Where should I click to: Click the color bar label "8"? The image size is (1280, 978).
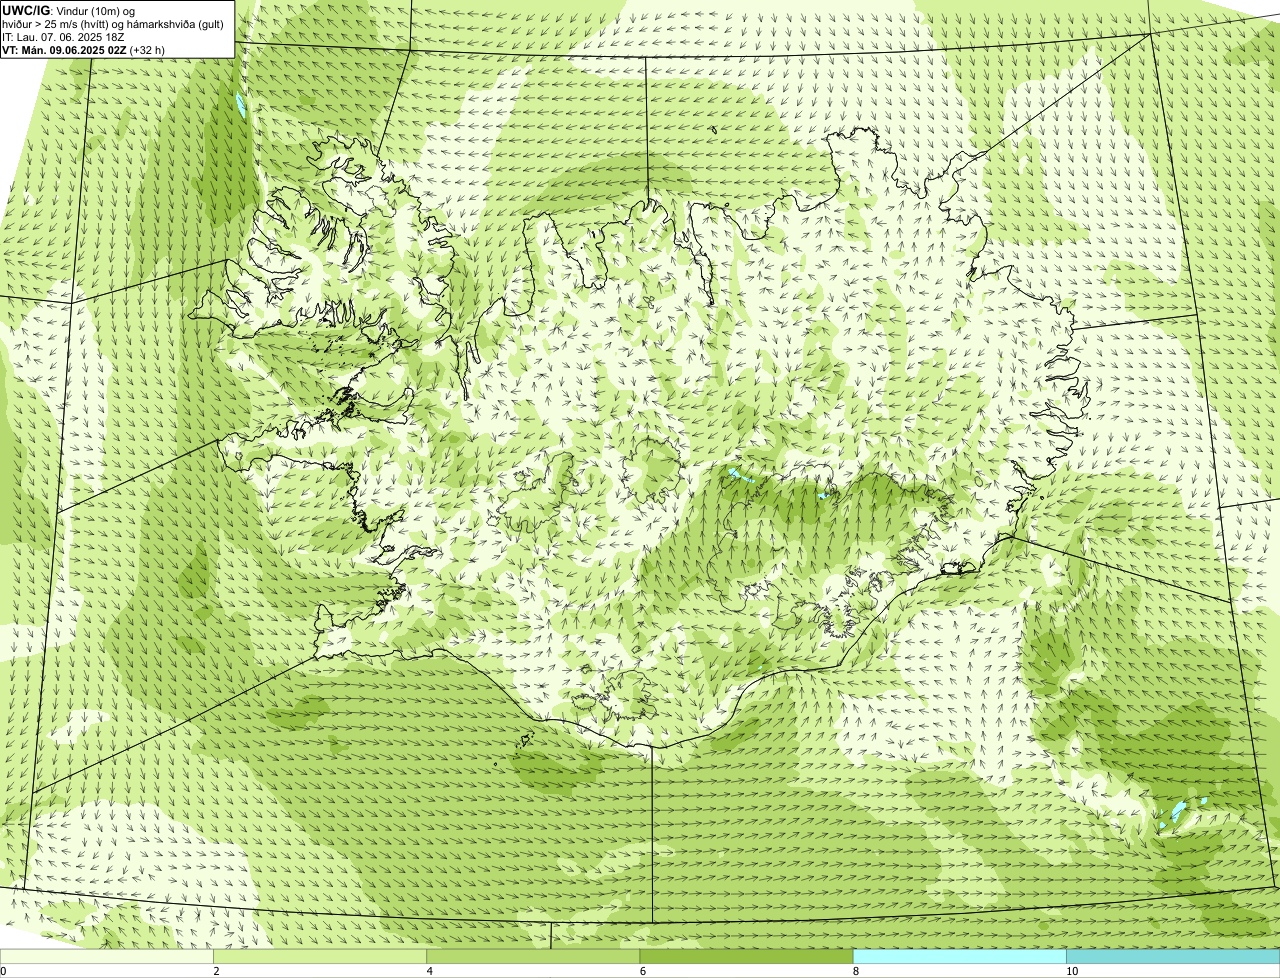point(855,971)
